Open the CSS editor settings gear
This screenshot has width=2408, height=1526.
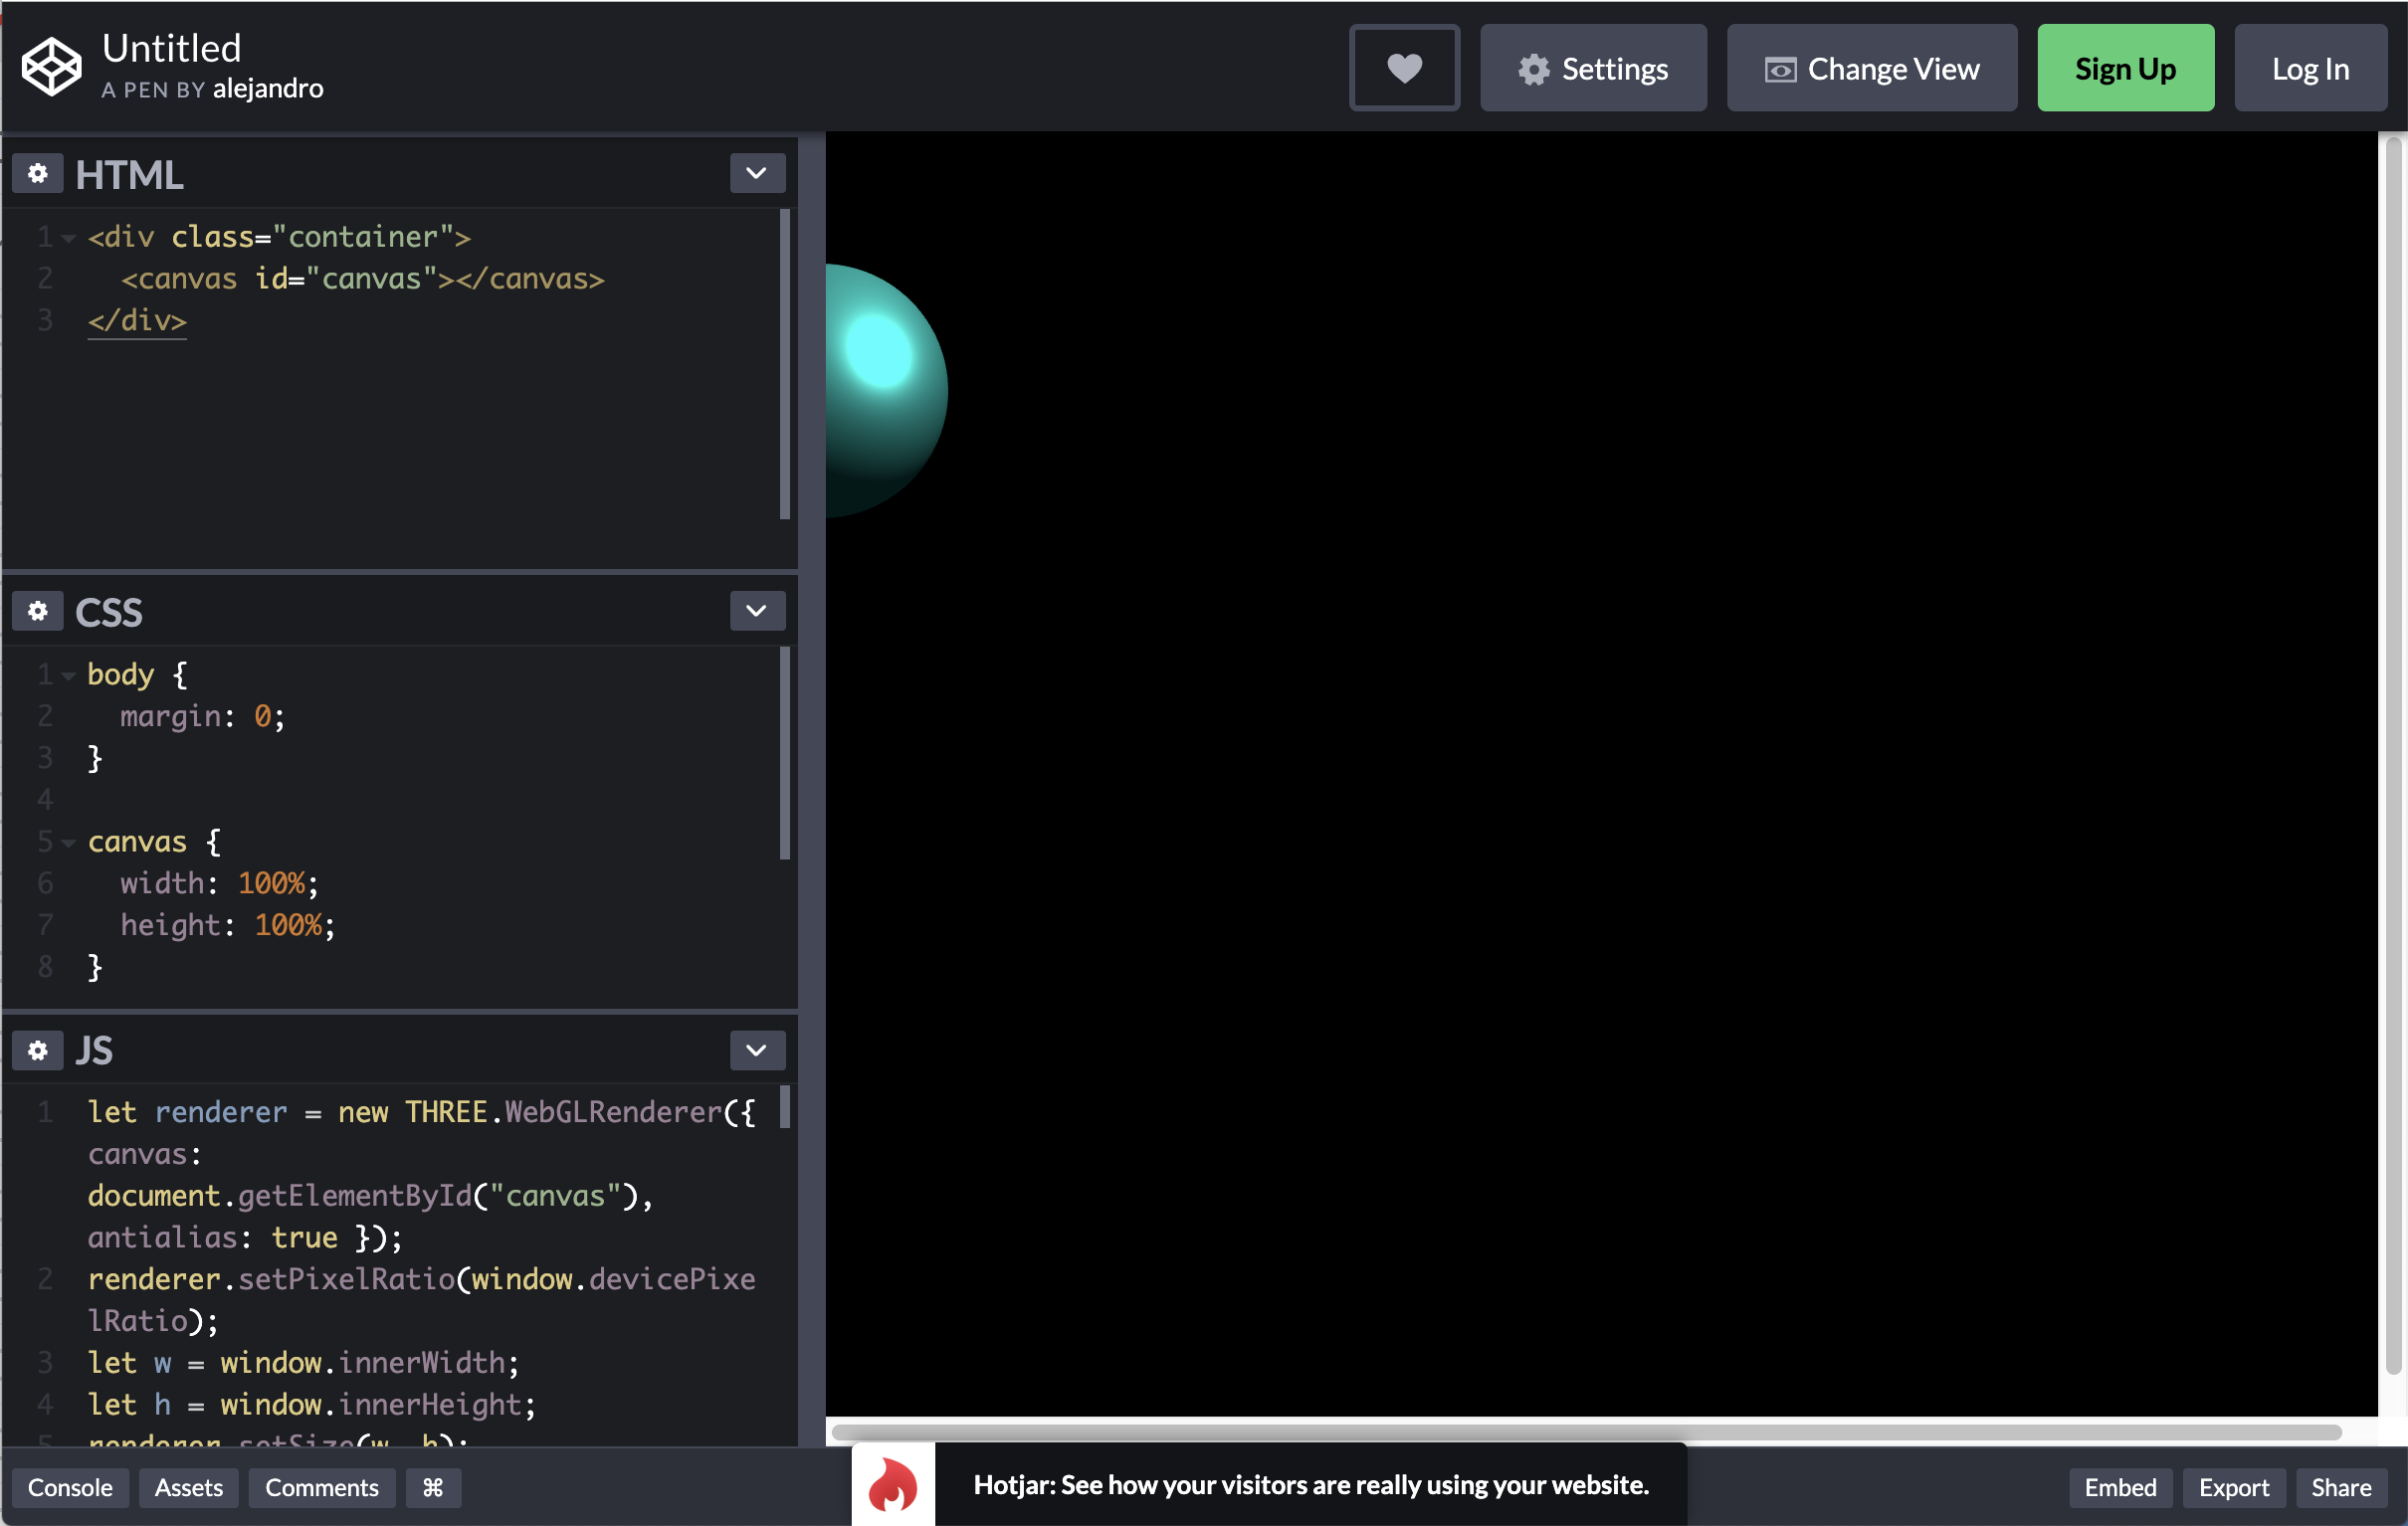click(x=37, y=611)
